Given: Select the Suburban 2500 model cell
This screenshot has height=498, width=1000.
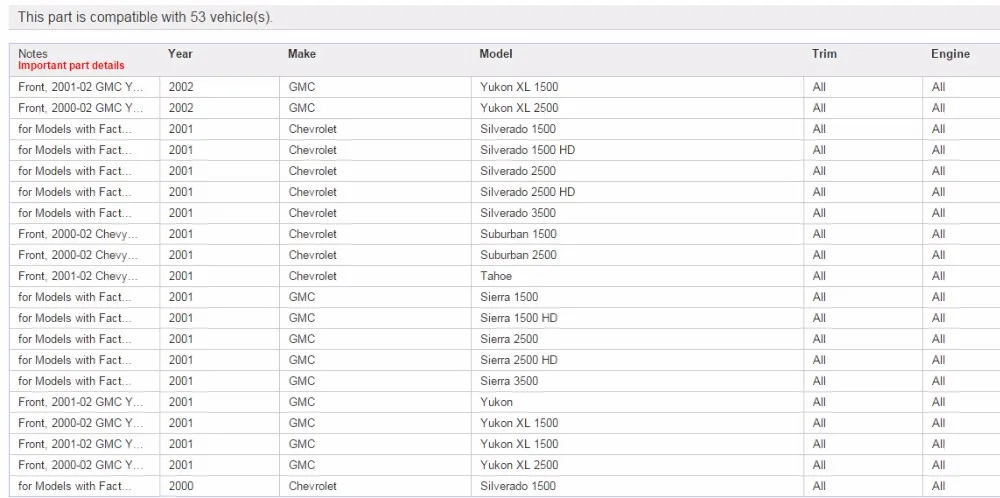Looking at the screenshot, I should tap(518, 255).
